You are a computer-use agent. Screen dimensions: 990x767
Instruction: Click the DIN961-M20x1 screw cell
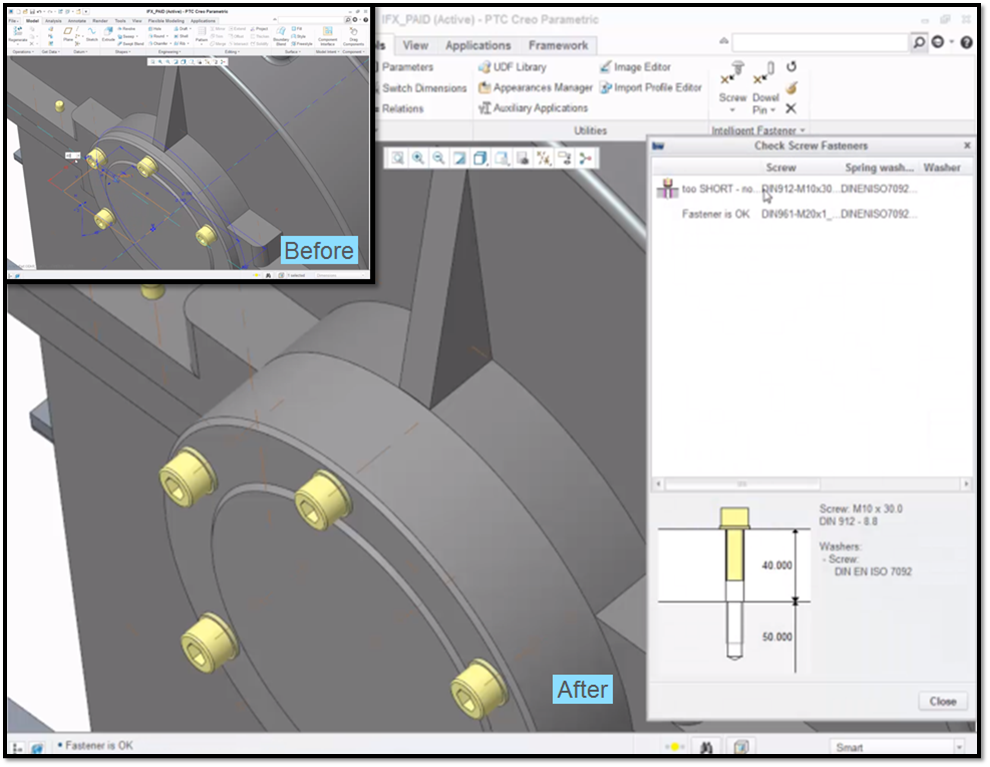tap(797, 214)
